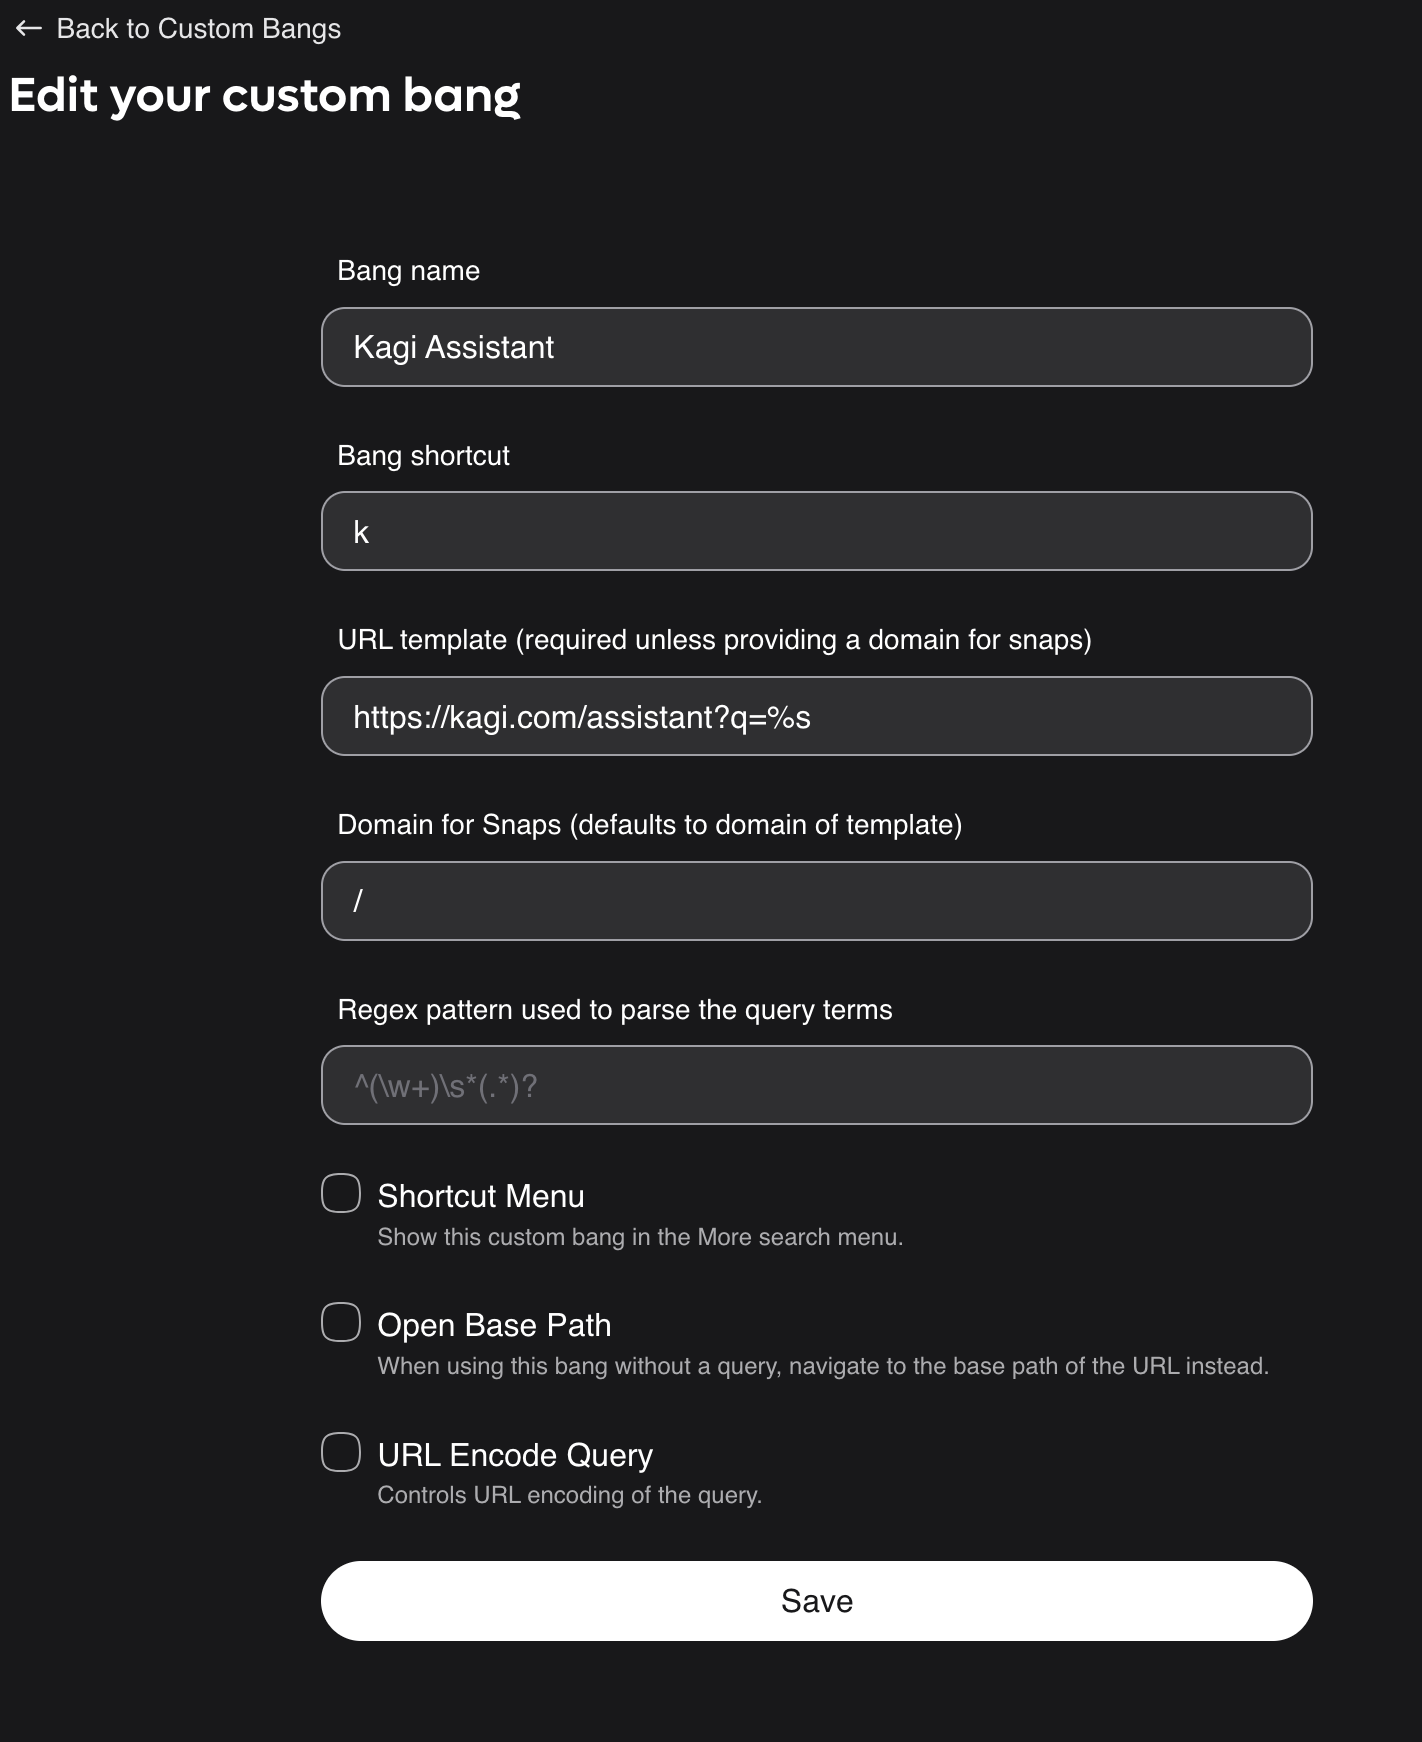The height and width of the screenshot is (1742, 1422).
Task: Click the "URL Encode Query" option label
Action: pos(515,1455)
